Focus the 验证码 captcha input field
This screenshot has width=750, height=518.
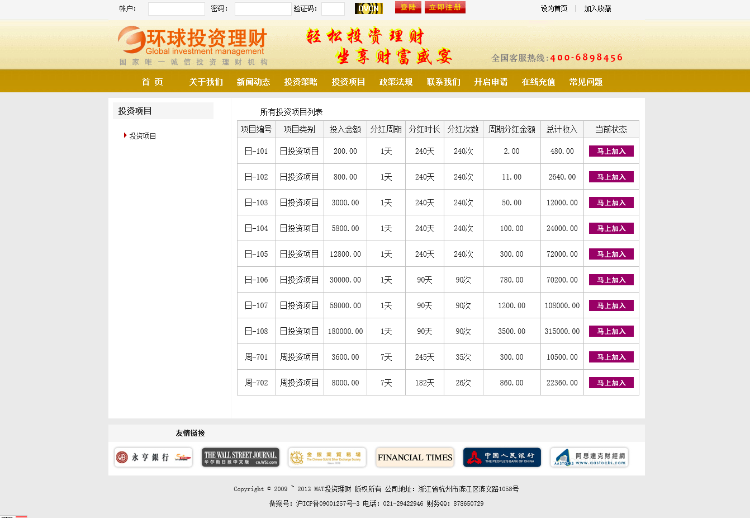333,9
